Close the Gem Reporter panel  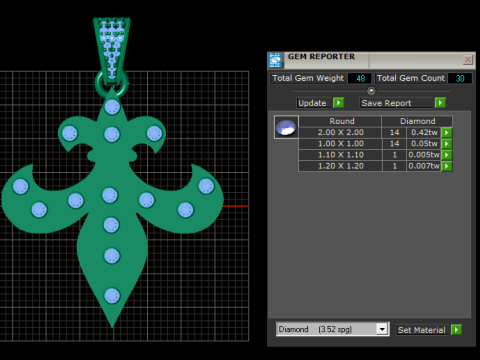[468, 60]
